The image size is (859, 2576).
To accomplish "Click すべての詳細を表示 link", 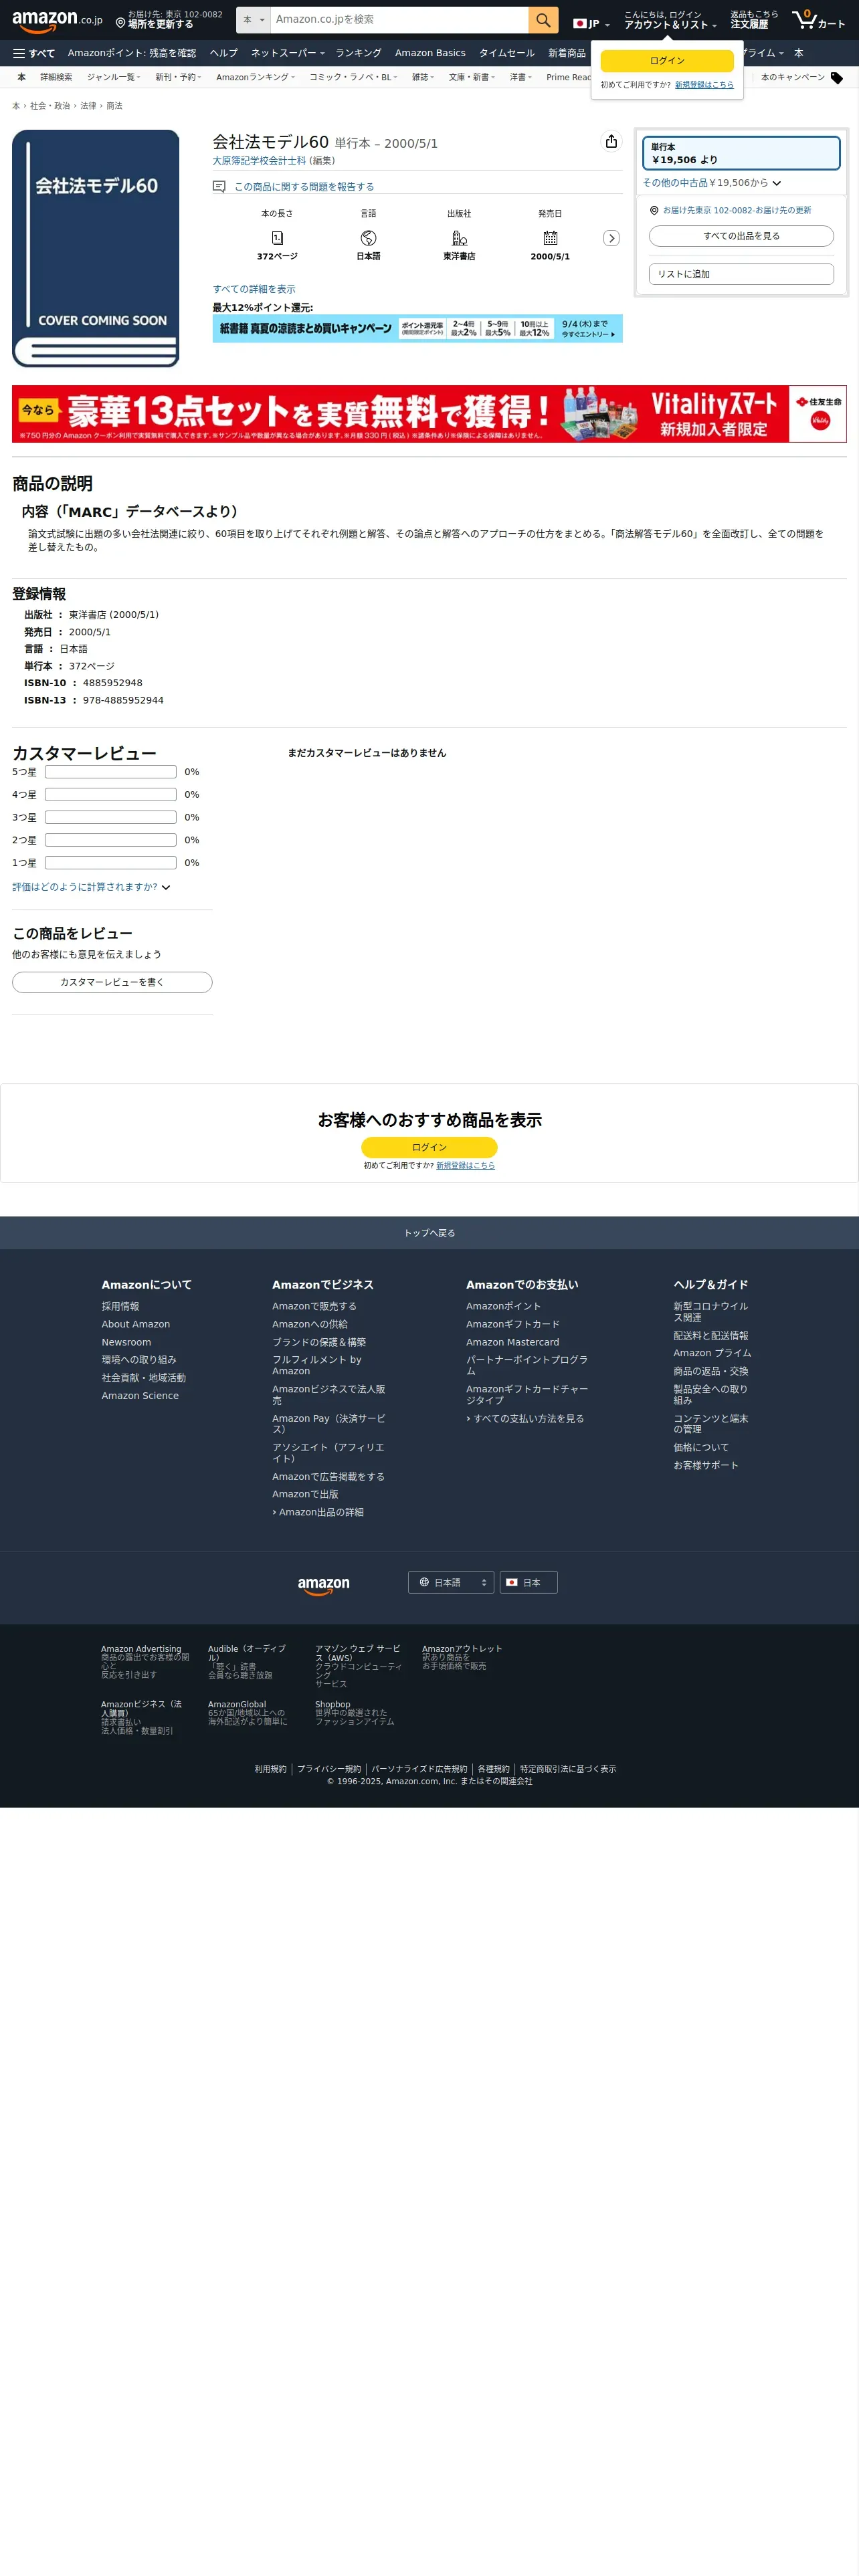I will [x=254, y=289].
